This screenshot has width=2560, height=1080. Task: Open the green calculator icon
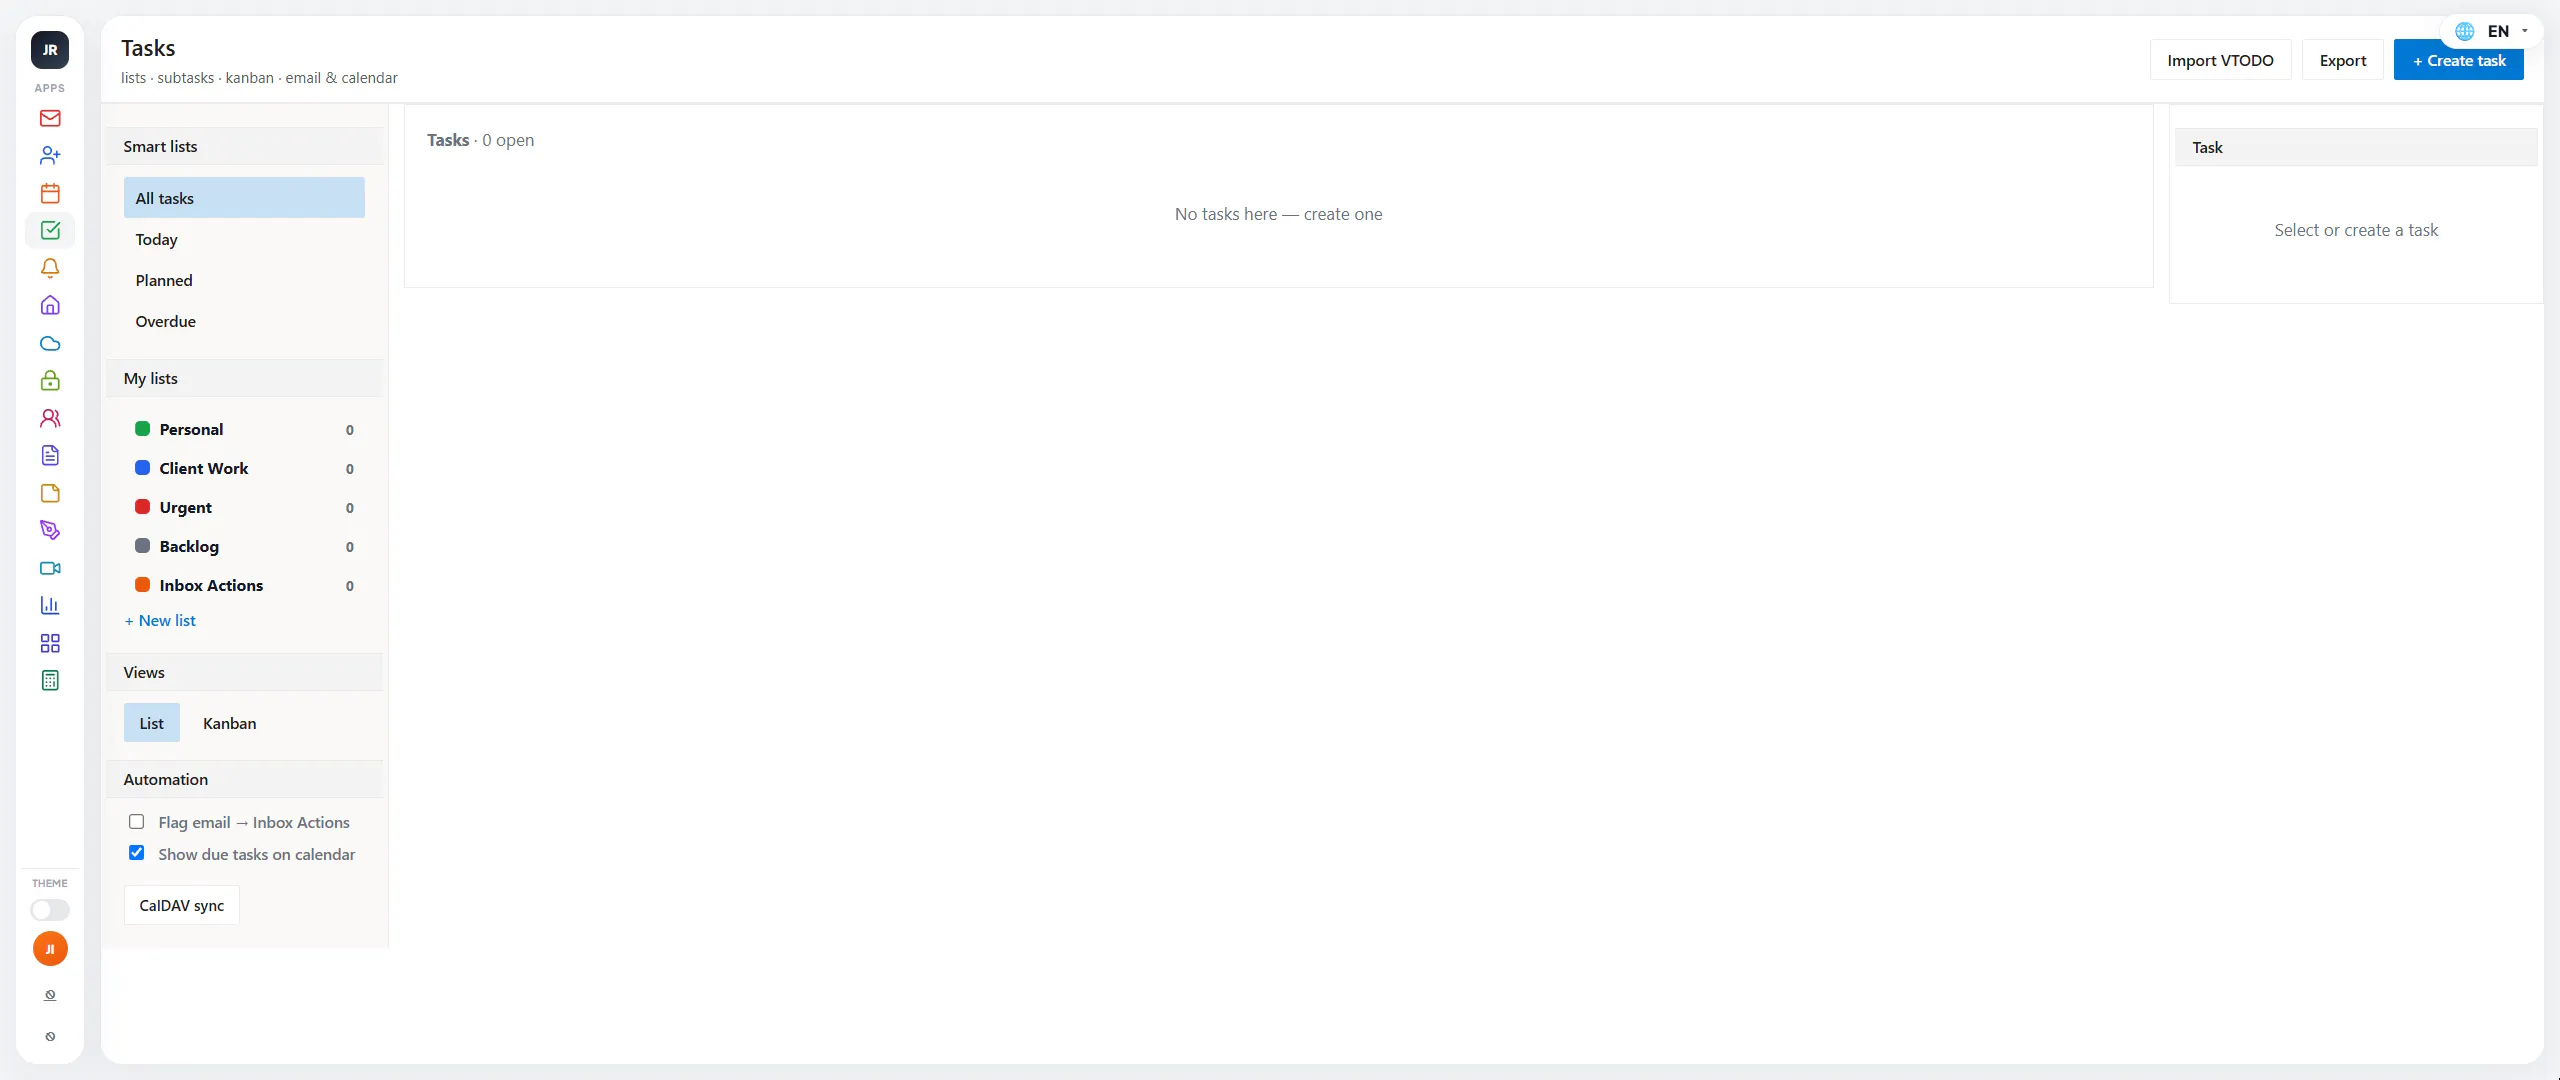tap(50, 681)
